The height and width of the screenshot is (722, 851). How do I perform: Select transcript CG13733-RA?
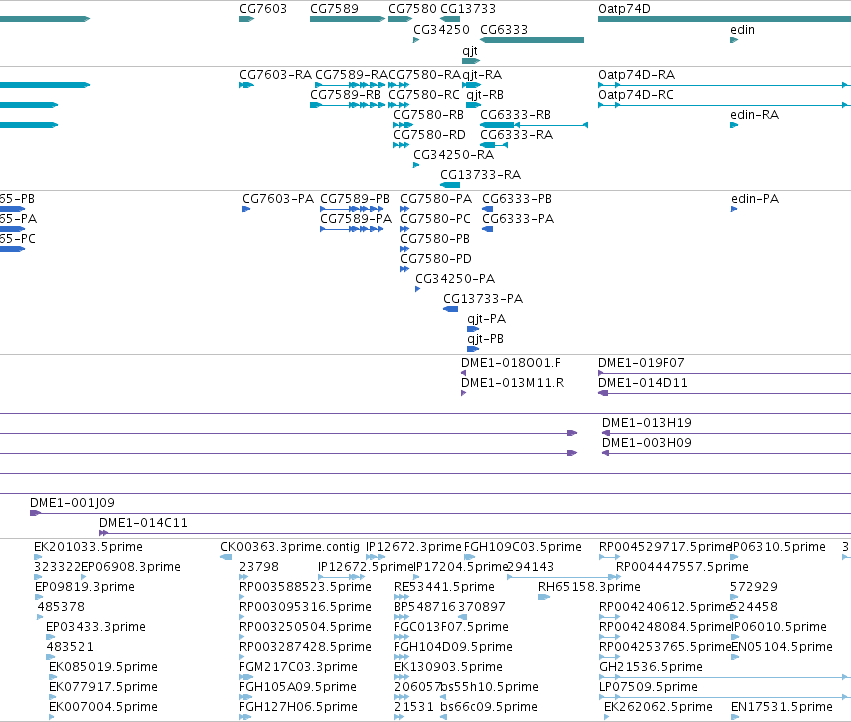pos(480,175)
